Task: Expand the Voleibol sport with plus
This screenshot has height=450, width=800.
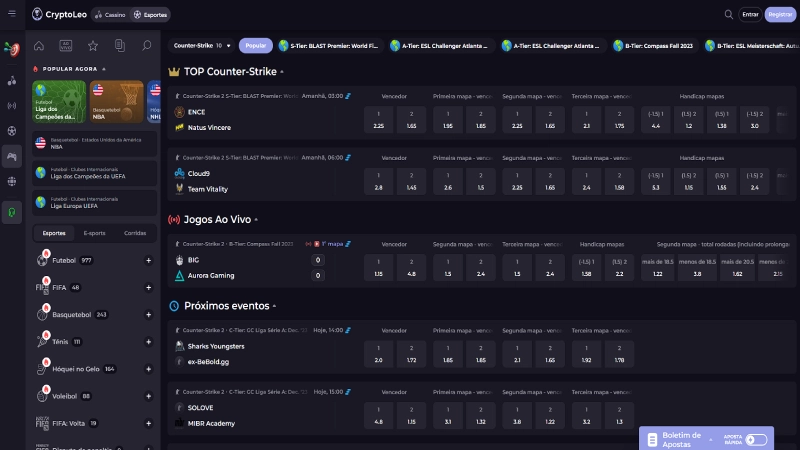Action: pyautogui.click(x=148, y=396)
